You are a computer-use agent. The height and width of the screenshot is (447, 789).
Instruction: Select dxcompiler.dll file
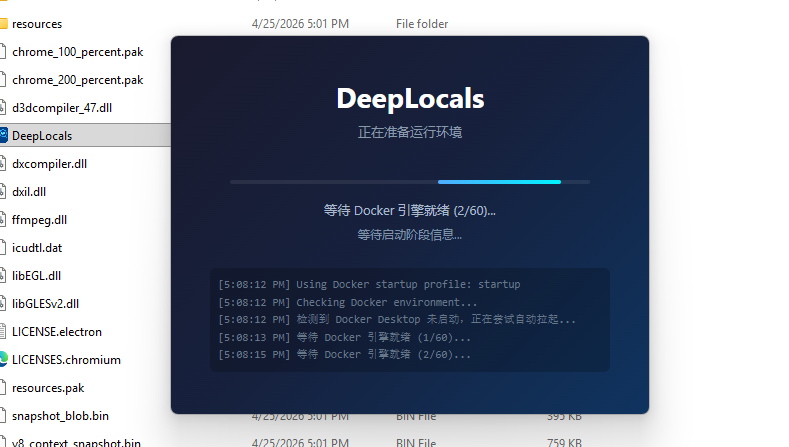(x=49, y=164)
